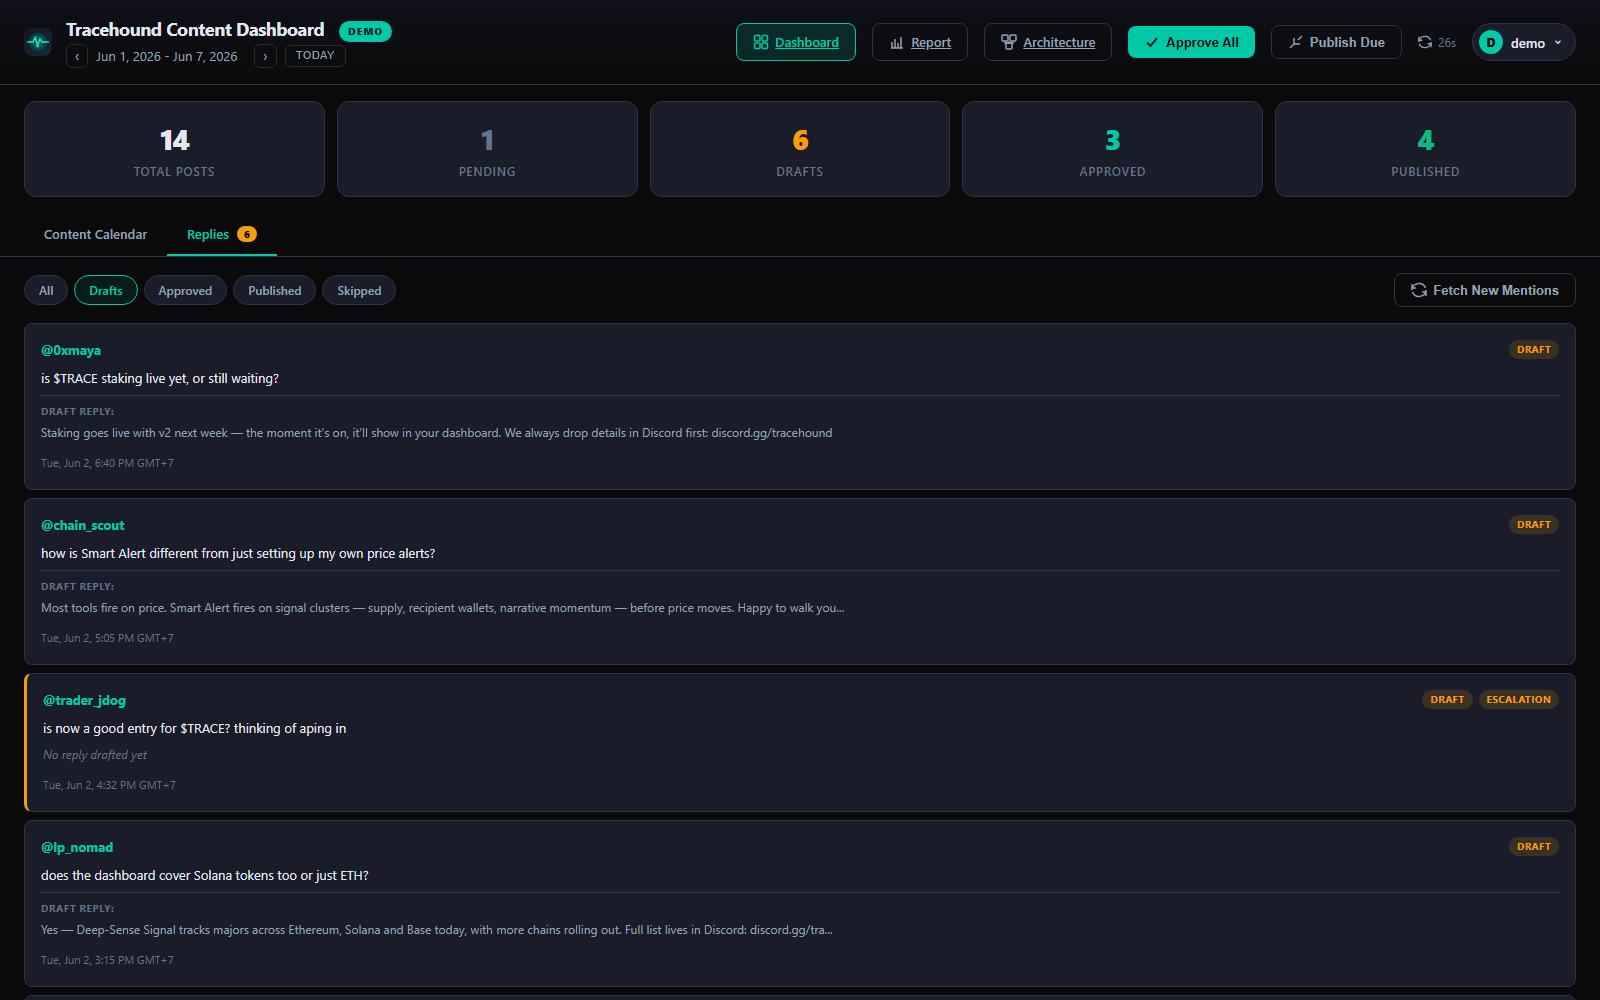Click the @chain_scout username

(83, 525)
